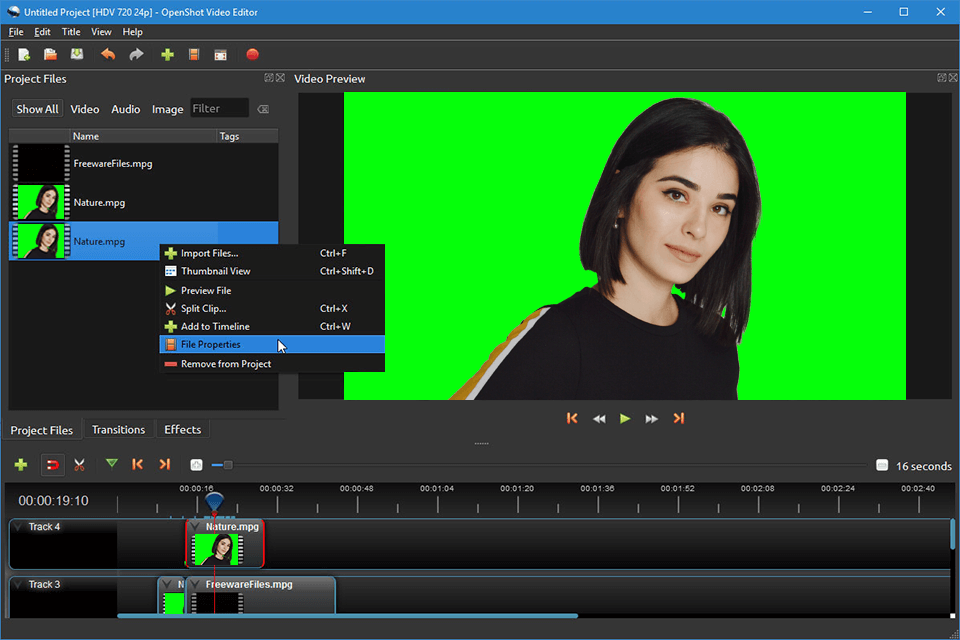
Task: Expand the Track 4 arrow menu
Action: click(x=18, y=527)
